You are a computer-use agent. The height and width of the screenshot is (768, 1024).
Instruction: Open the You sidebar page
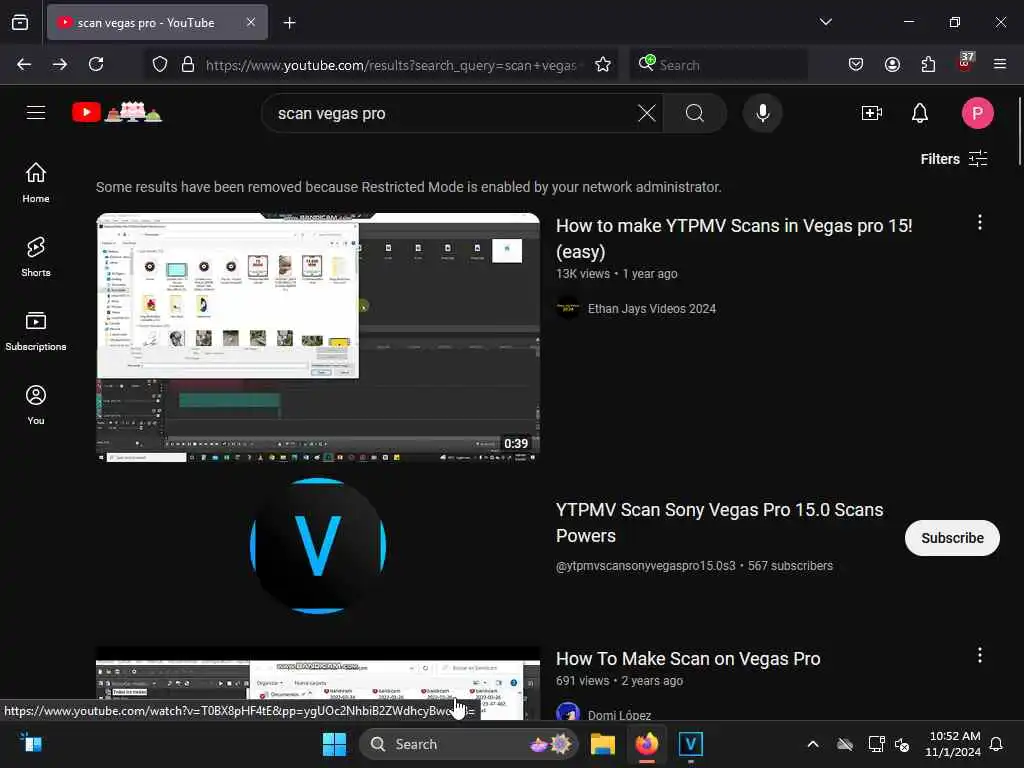36,405
